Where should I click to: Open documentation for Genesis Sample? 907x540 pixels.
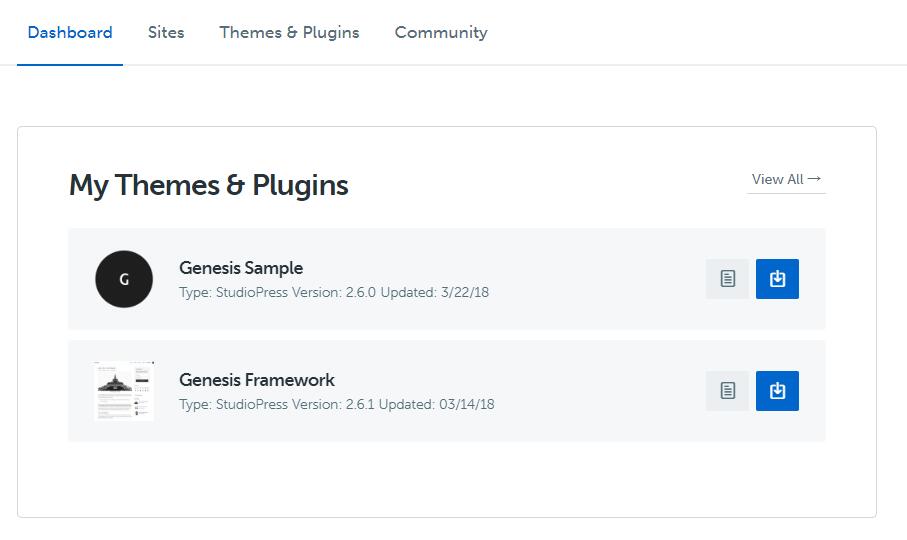click(727, 279)
